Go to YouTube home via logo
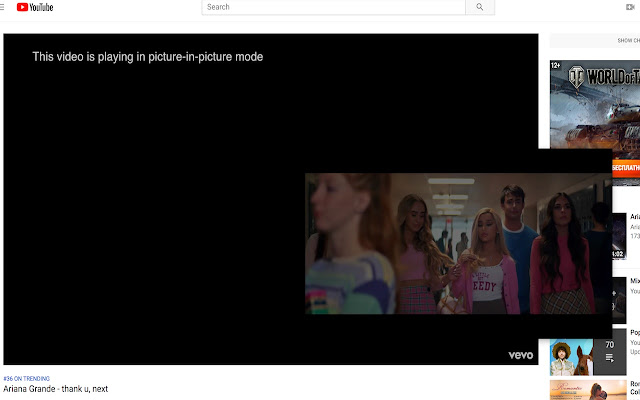Image resolution: width=640 pixels, height=400 pixels. (35, 7)
